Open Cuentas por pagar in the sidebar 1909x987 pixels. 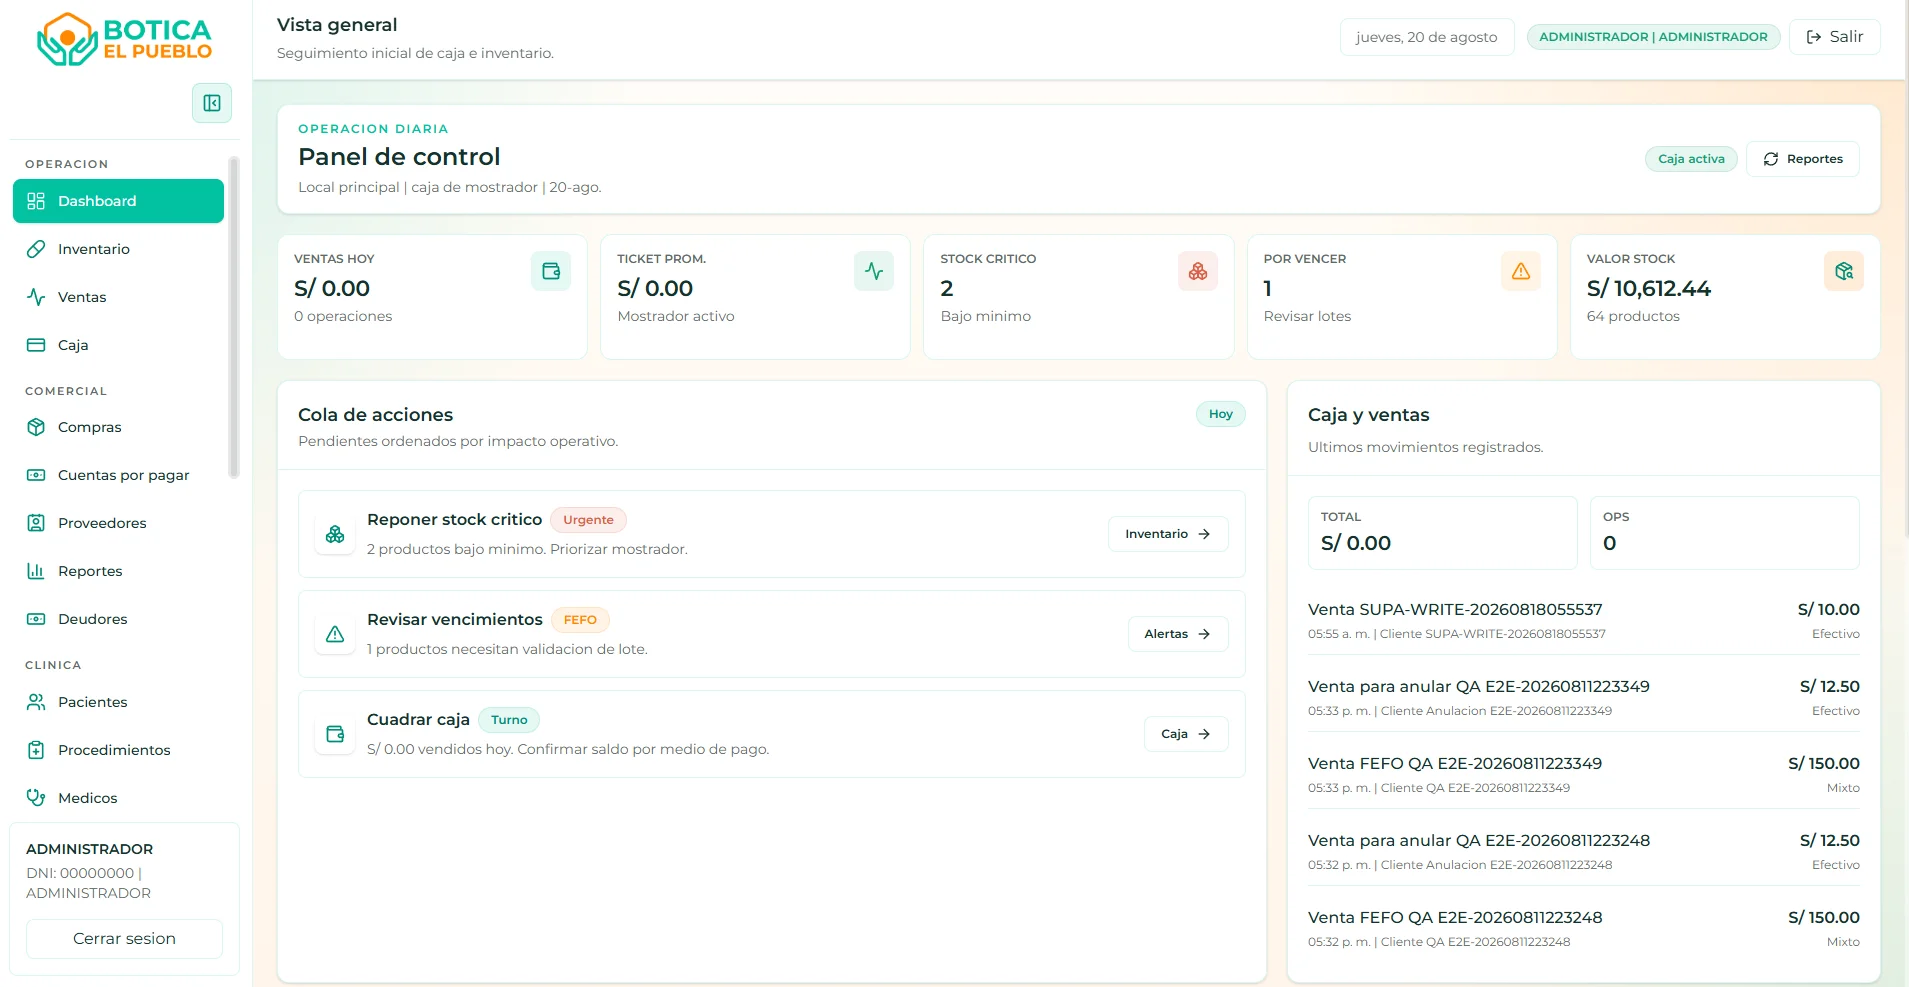tap(118, 475)
